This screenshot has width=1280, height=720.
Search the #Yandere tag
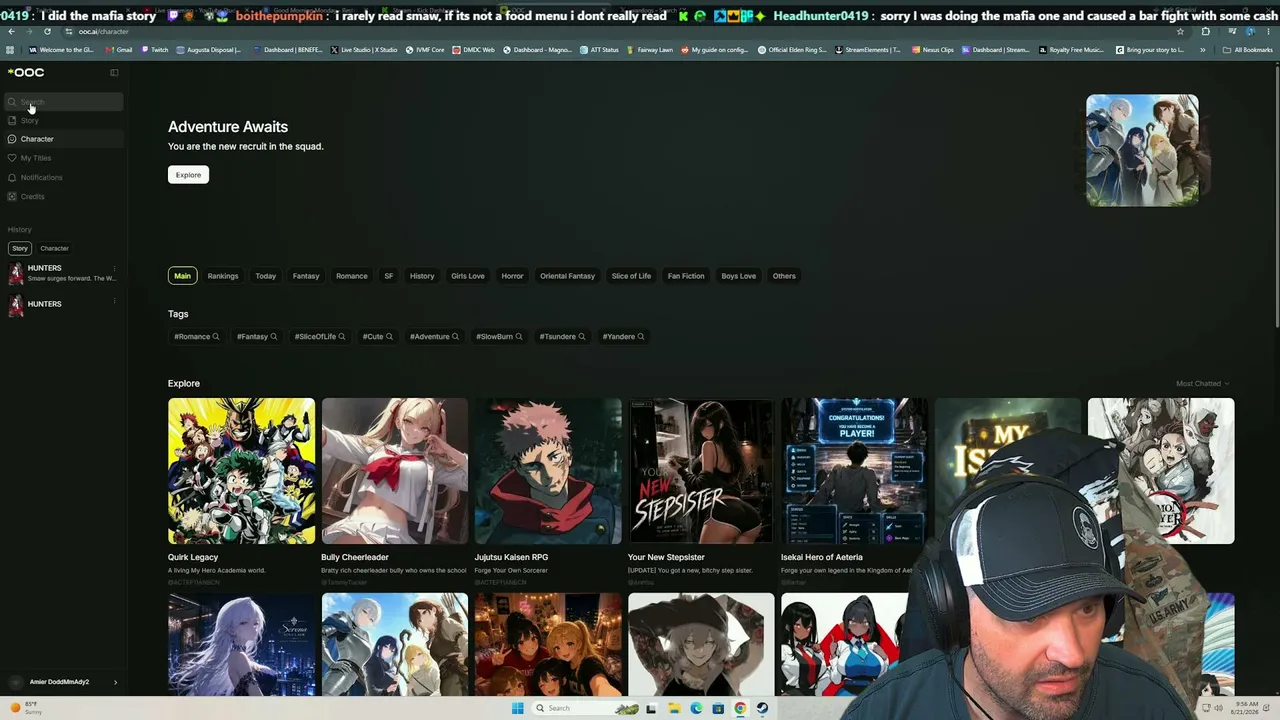(x=623, y=337)
